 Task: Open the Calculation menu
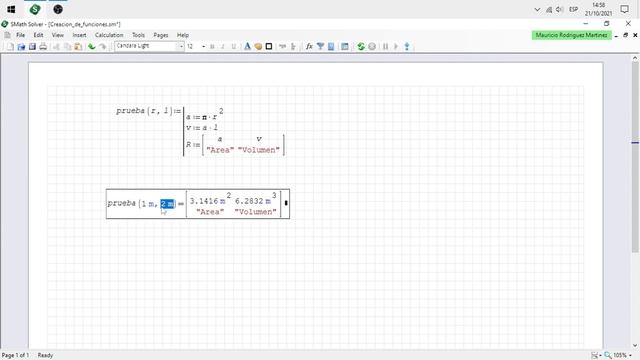click(109, 35)
